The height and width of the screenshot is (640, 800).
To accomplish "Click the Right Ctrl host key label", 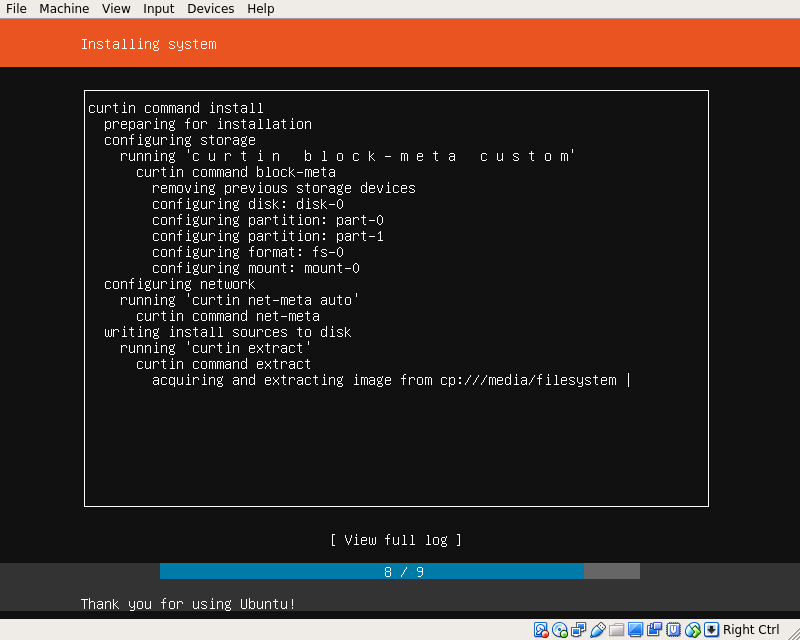I will point(751,630).
